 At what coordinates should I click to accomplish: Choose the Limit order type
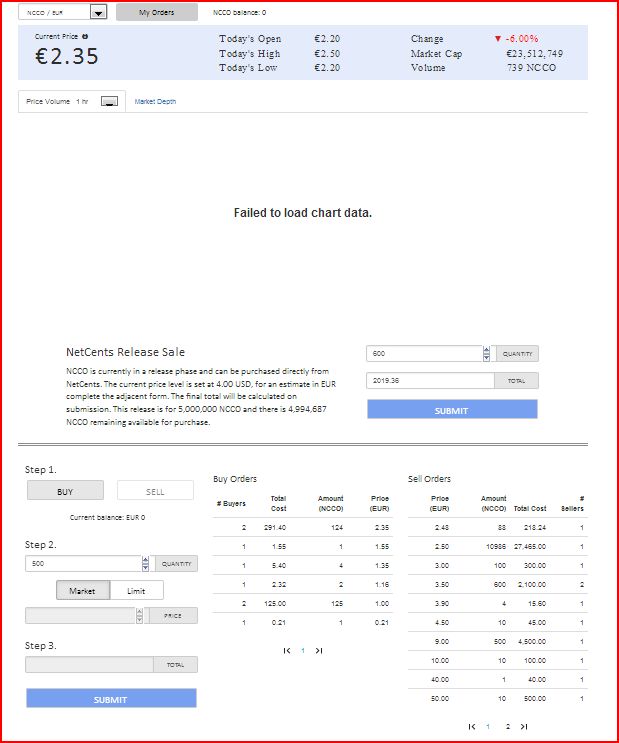(x=137, y=591)
